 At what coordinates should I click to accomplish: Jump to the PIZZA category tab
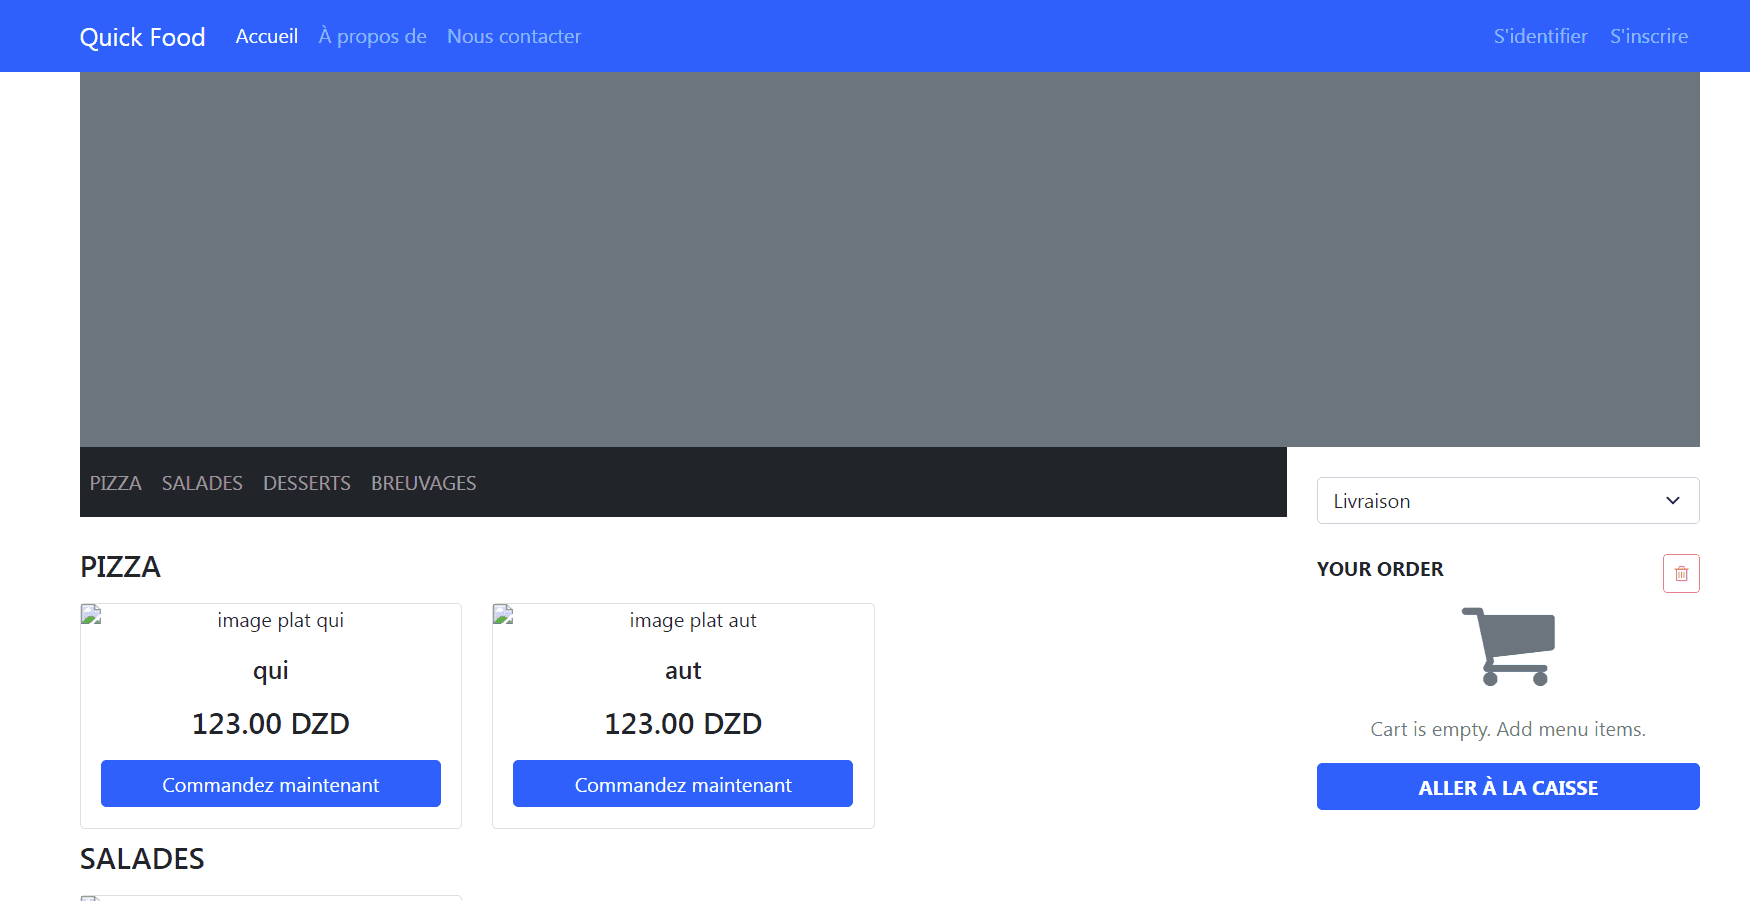(115, 483)
